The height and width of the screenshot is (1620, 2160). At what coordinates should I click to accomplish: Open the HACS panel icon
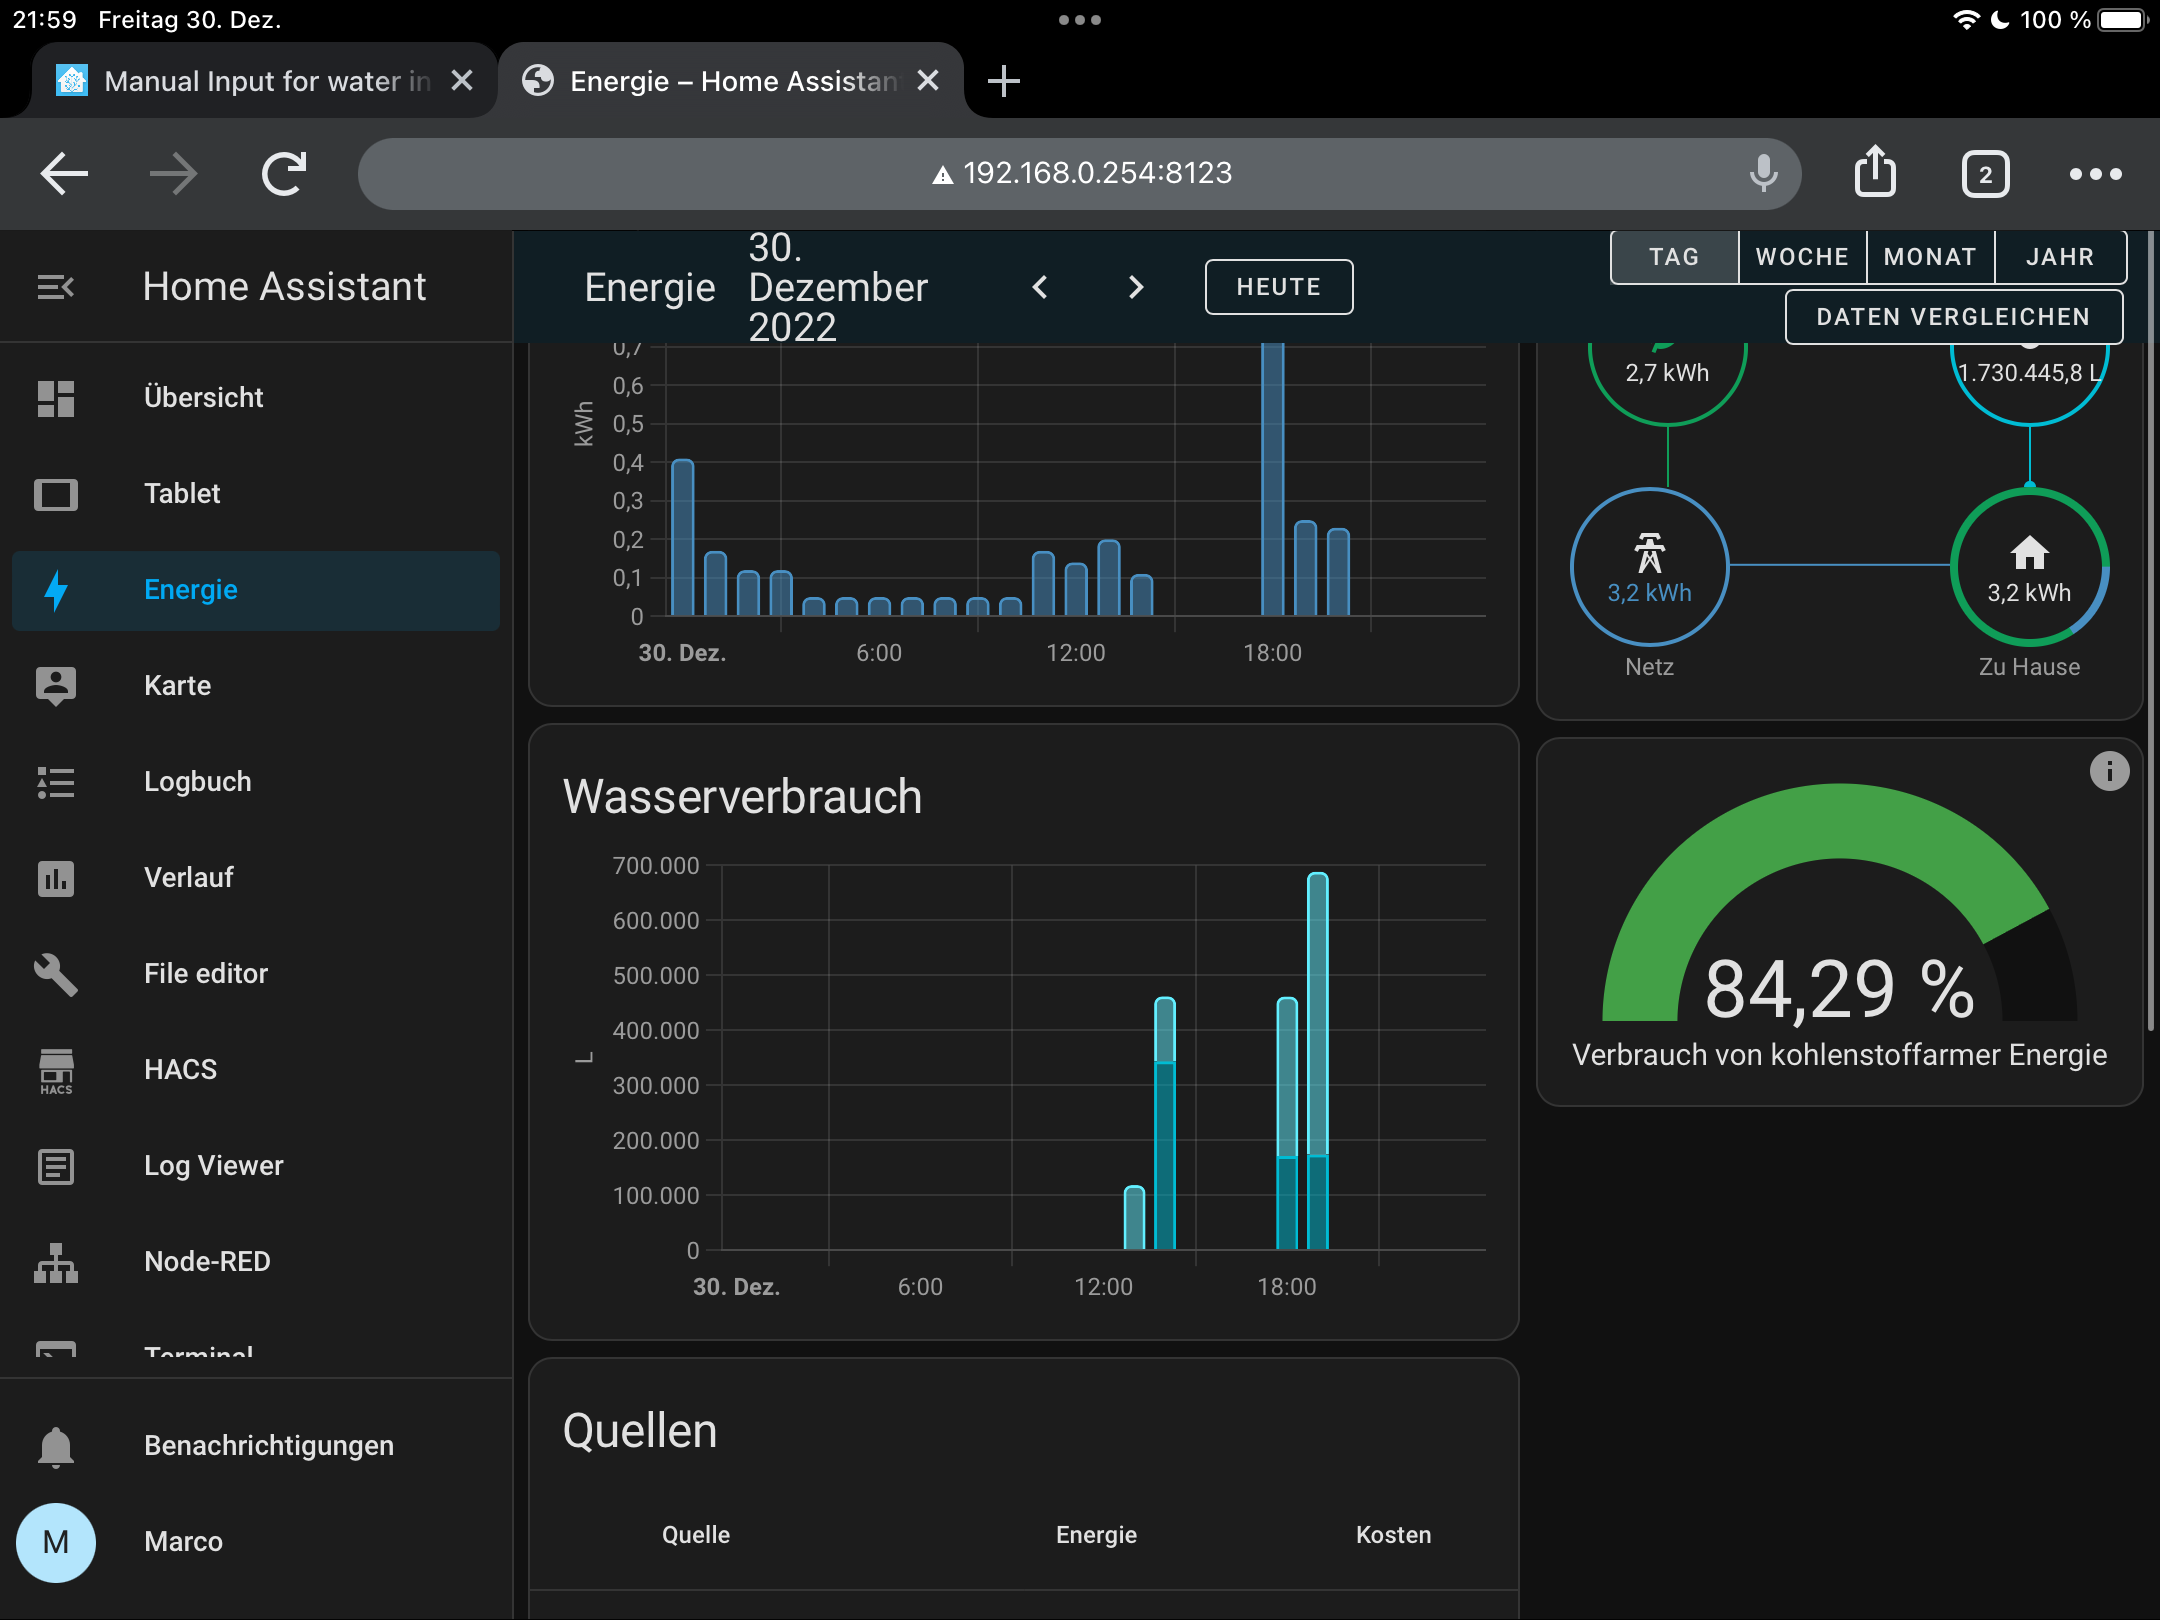57,1069
